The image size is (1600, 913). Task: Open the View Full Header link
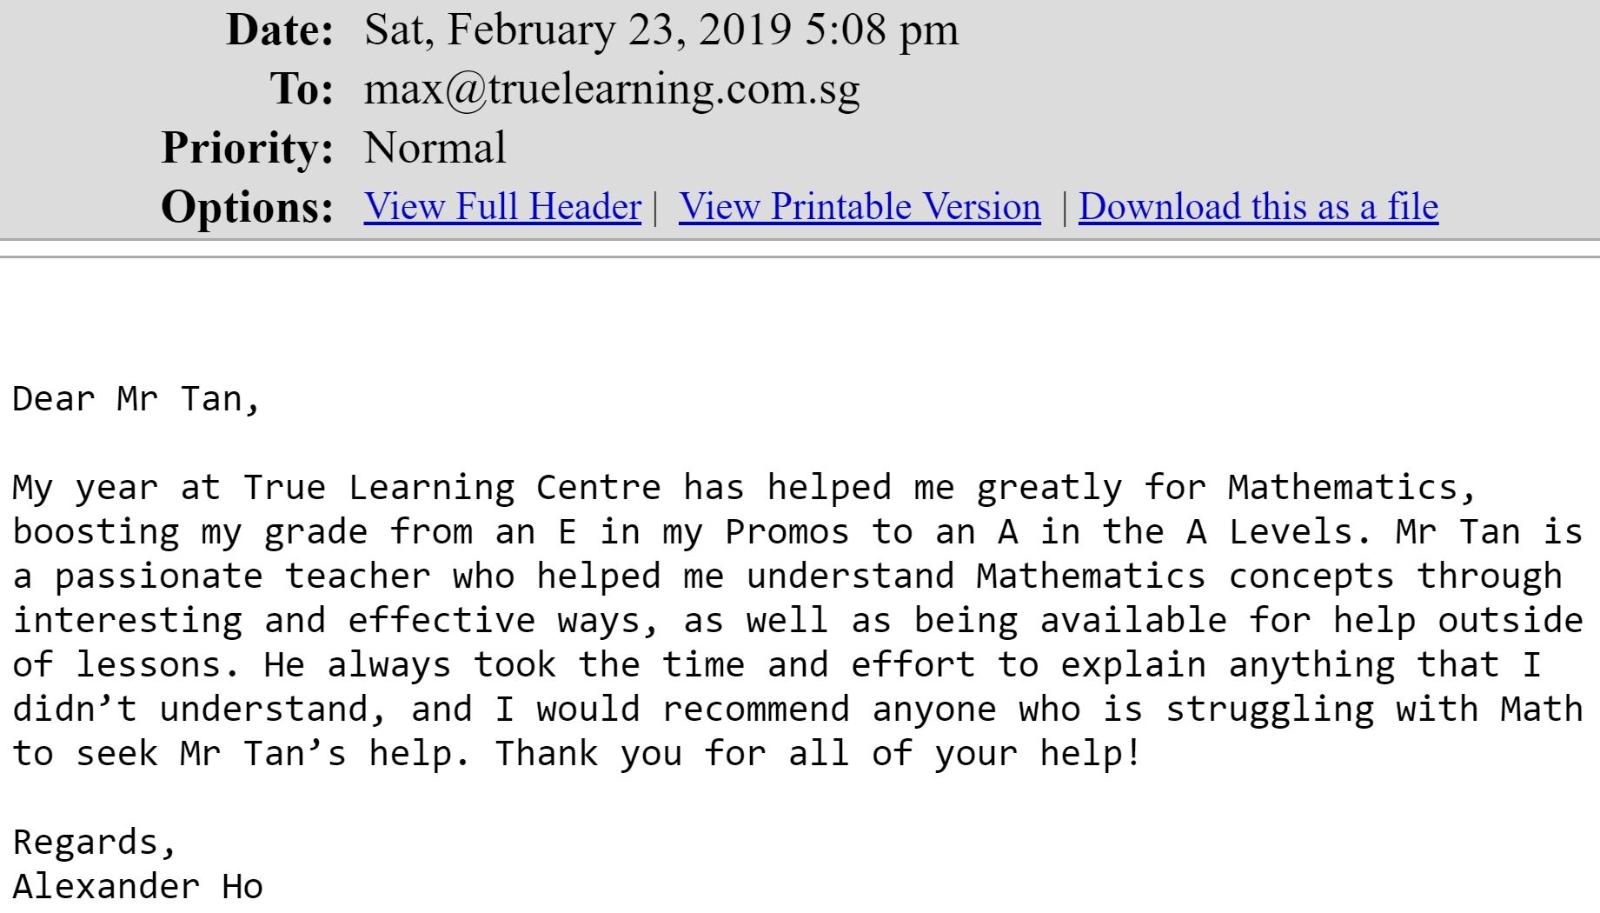tap(502, 207)
